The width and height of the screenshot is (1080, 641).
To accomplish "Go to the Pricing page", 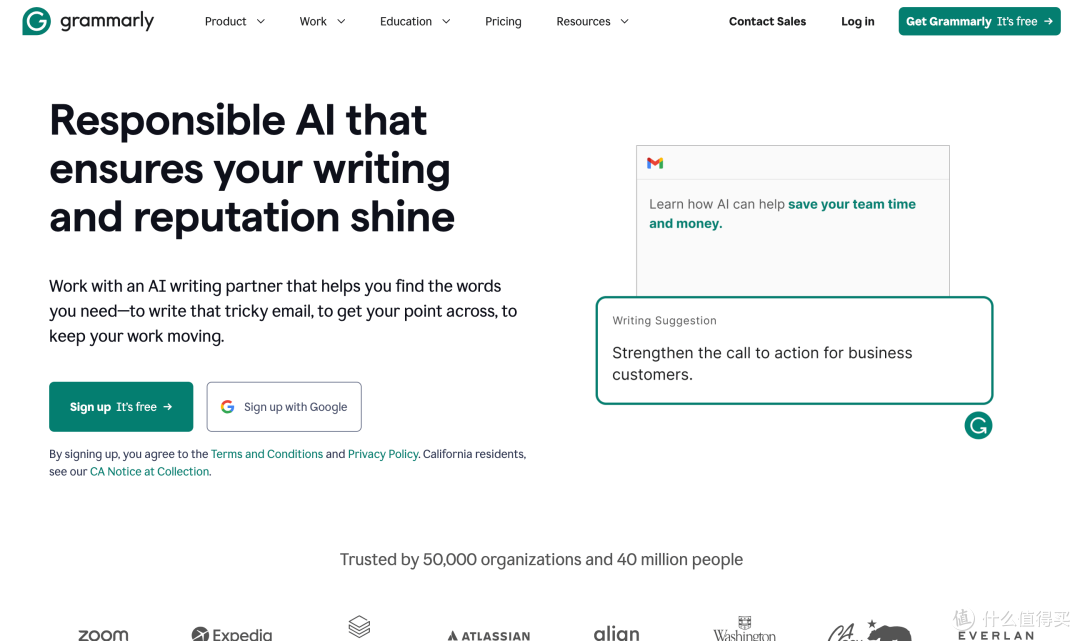I will 503,21.
